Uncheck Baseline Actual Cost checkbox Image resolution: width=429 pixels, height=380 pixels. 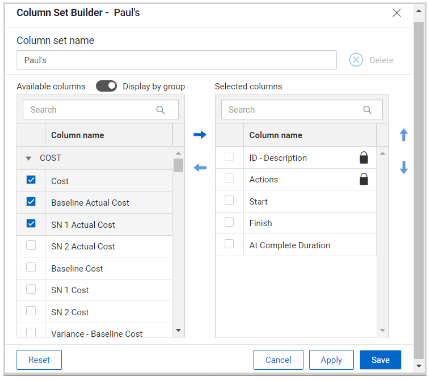point(31,202)
